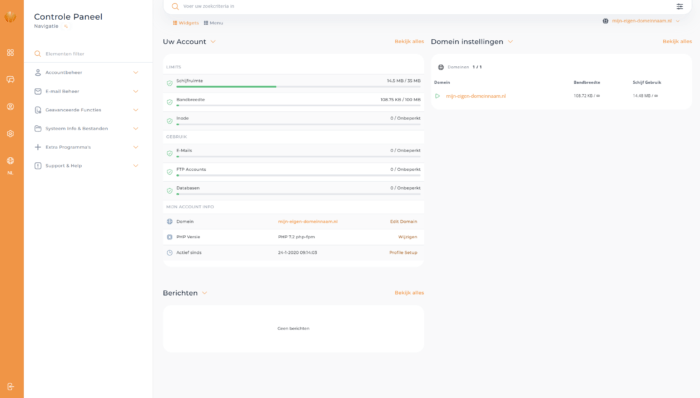
Task: Click the chip icon beside PHP Versie
Action: coord(170,237)
